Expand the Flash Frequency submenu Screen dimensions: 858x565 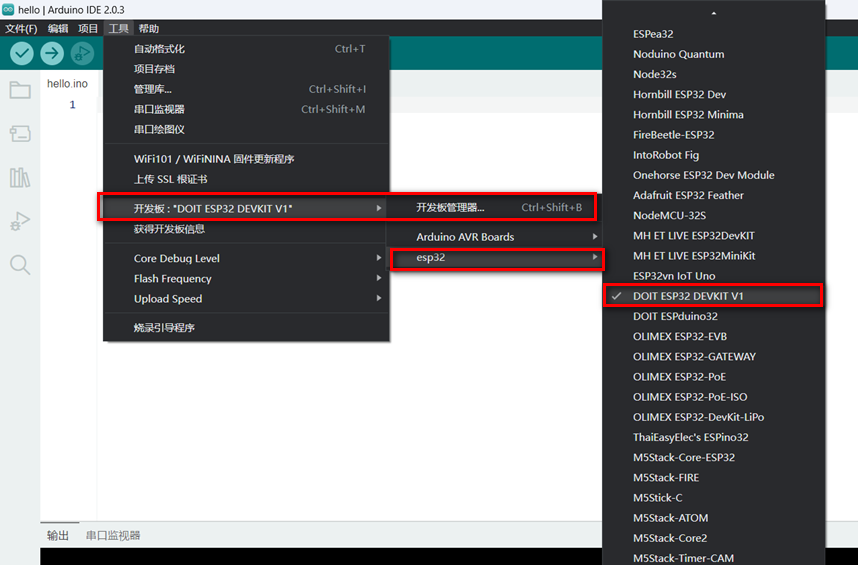coord(246,278)
